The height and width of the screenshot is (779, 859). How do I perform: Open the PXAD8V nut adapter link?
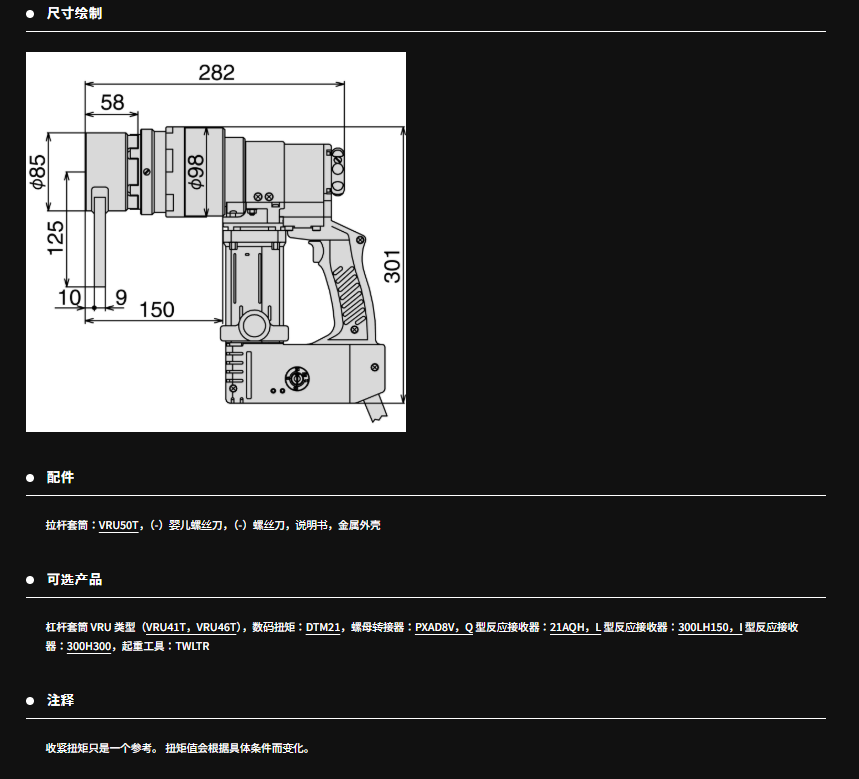(436, 627)
